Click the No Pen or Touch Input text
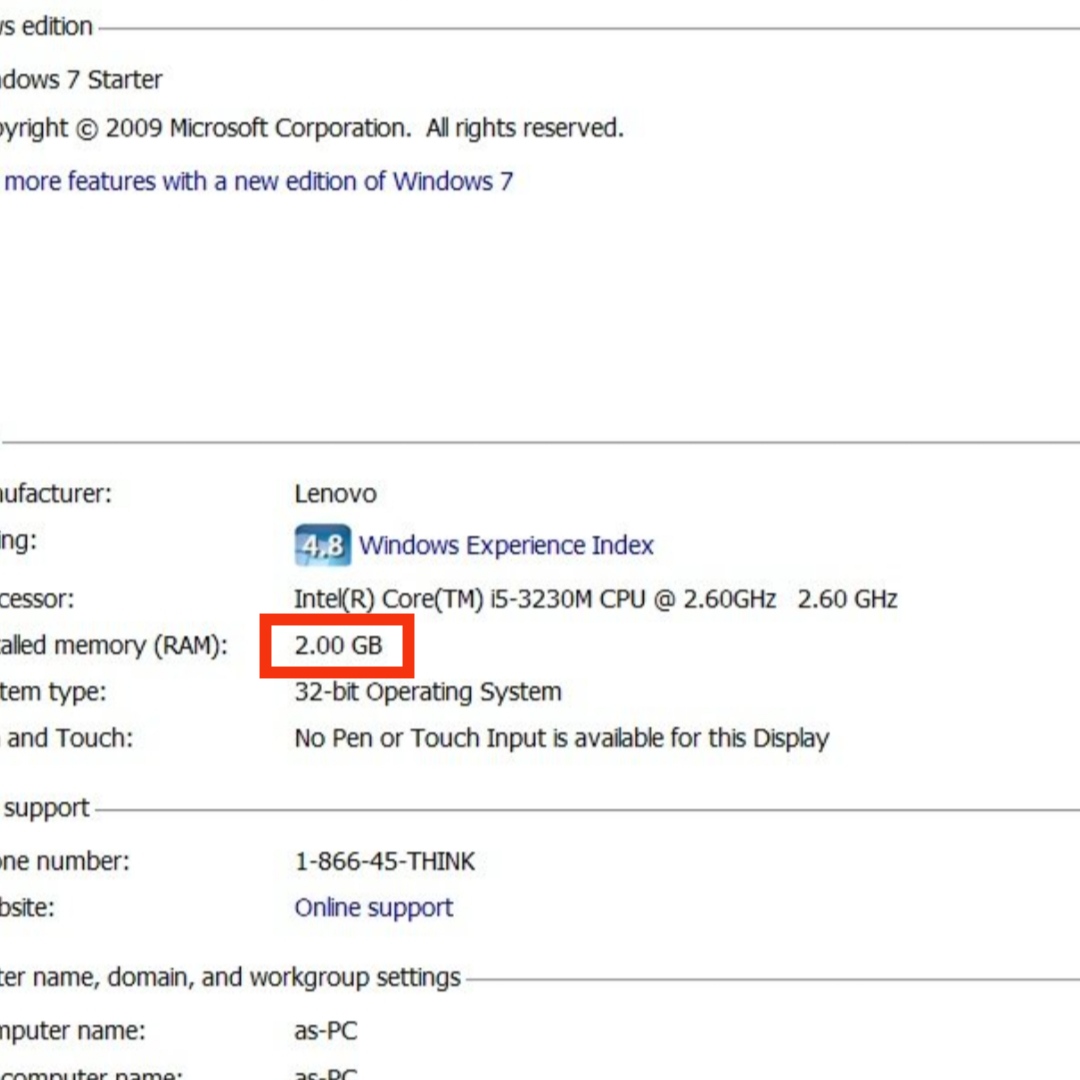 (x=561, y=738)
